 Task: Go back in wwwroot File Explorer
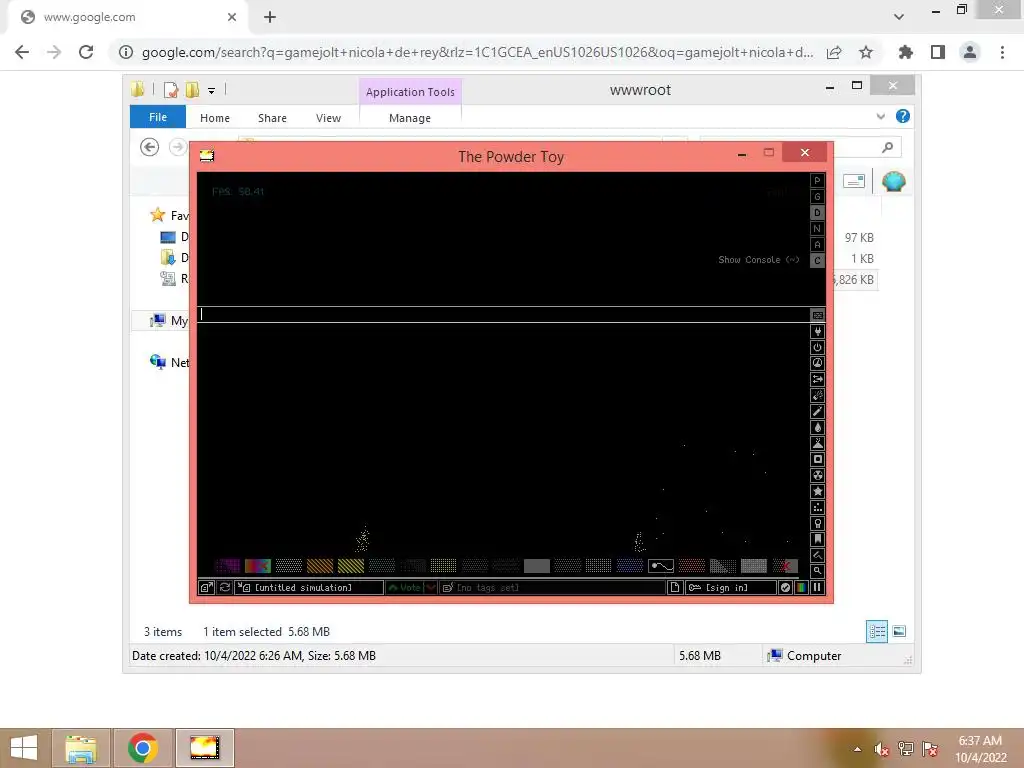click(150, 147)
